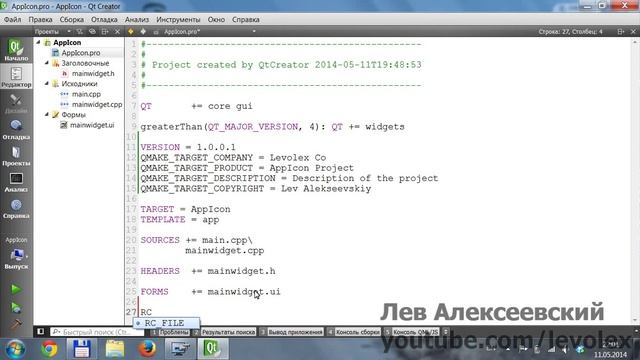The image size is (640, 360).
Task: Click the Быстрый поиск locator field
Action: [97, 332]
